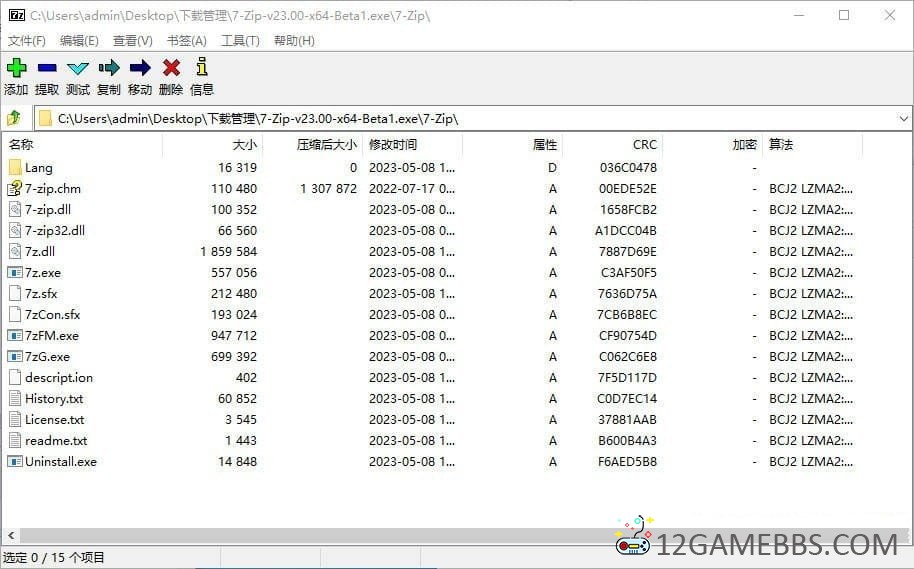This screenshot has width=914, height=569.
Task: Select the Lang folder icon
Action: (15, 167)
